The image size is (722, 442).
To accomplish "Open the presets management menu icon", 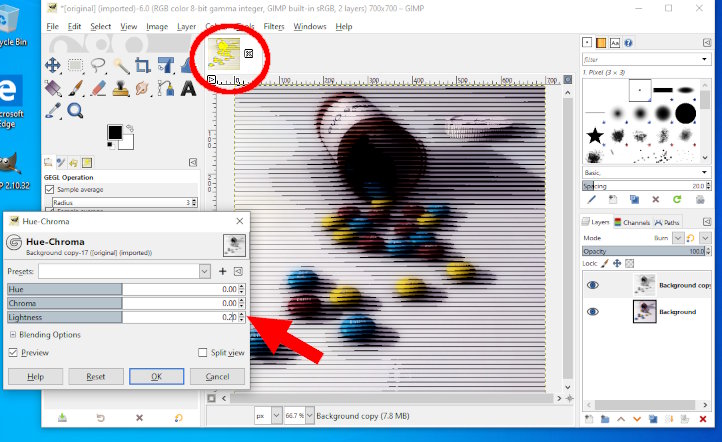I will click(238, 271).
